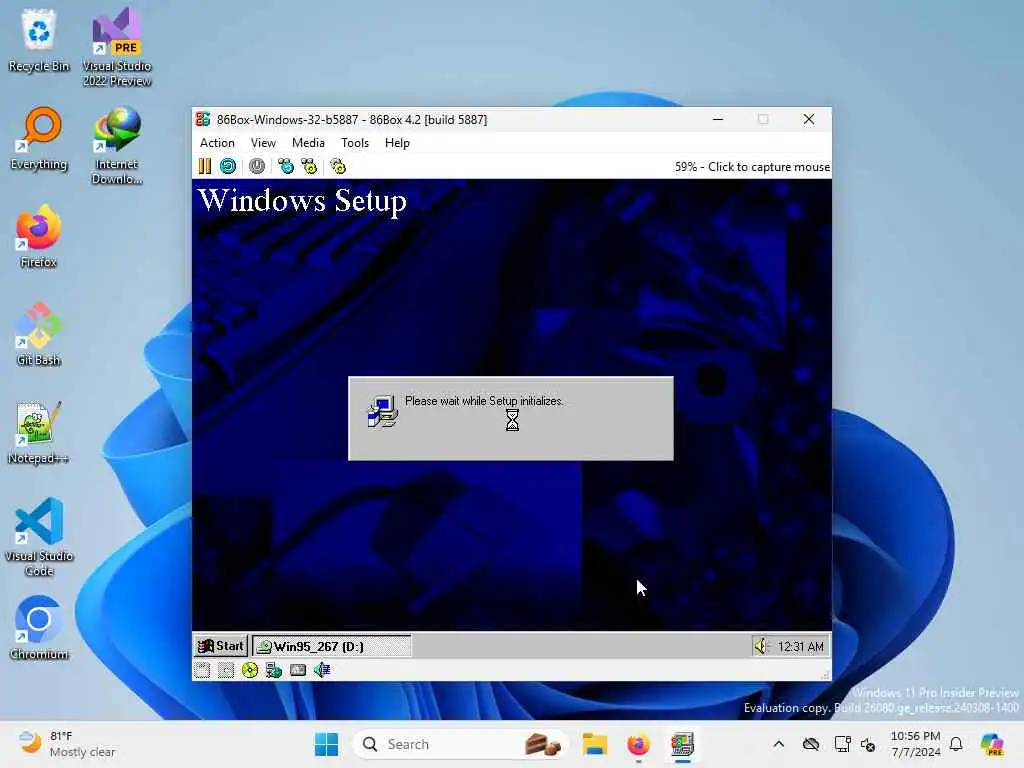Select Chromium desktop shortcut

click(39, 628)
